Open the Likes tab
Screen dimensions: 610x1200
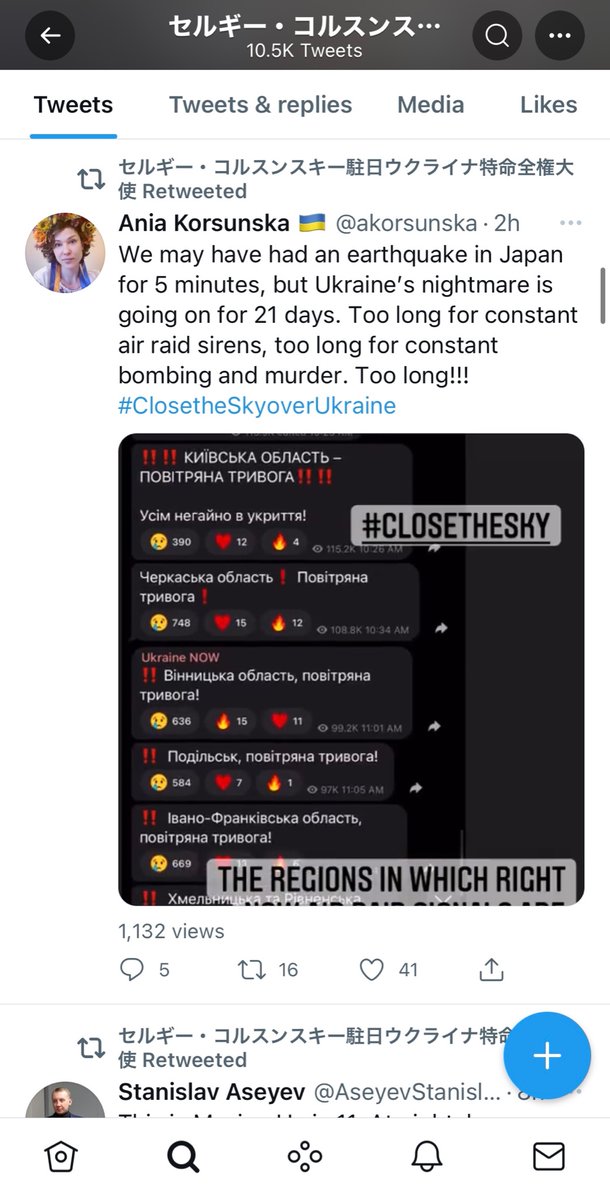(548, 105)
